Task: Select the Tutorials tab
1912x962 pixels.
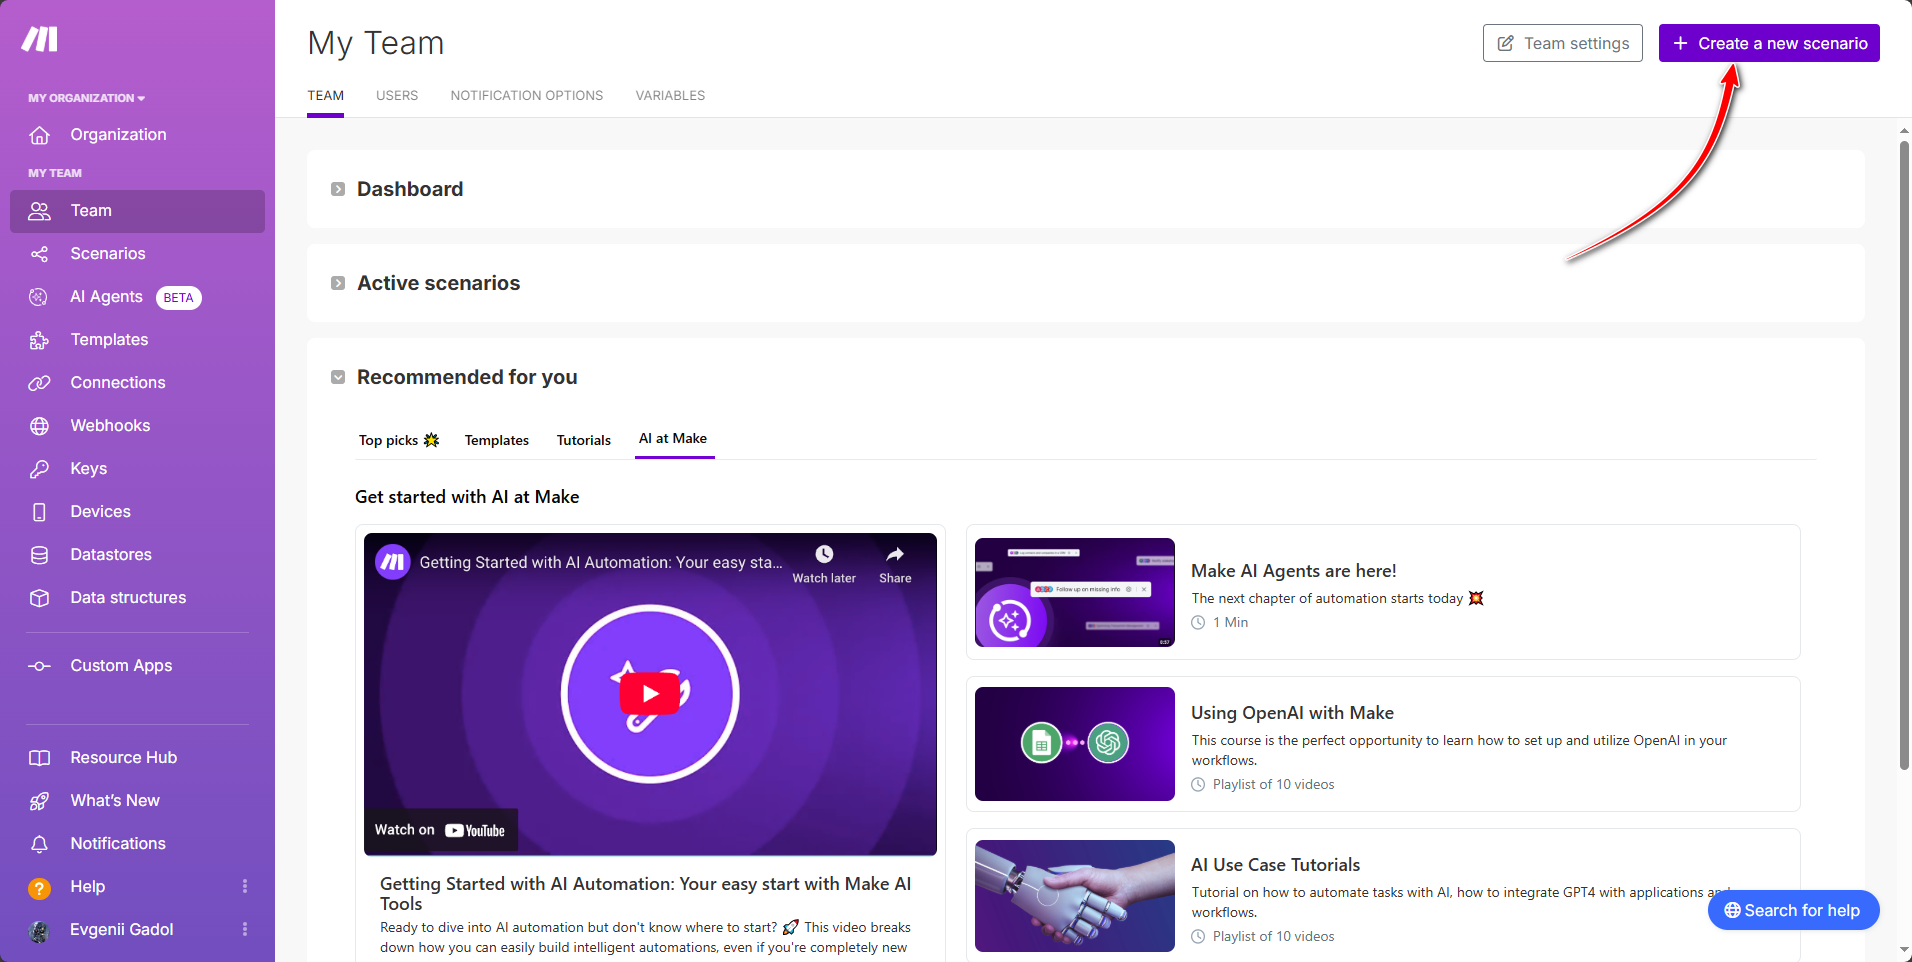Action: [x=584, y=440]
